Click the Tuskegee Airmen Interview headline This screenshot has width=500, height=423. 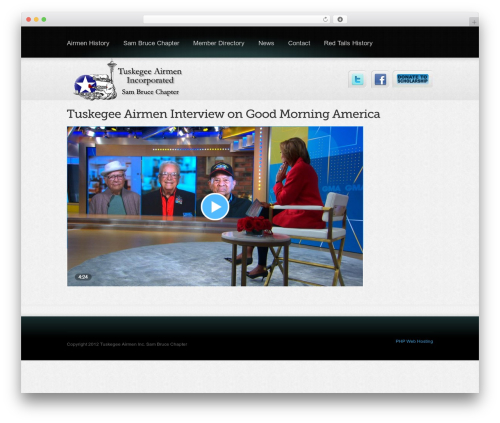coord(223,114)
